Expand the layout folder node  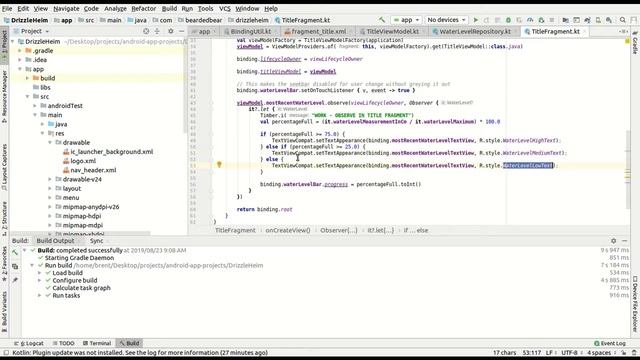(50, 188)
